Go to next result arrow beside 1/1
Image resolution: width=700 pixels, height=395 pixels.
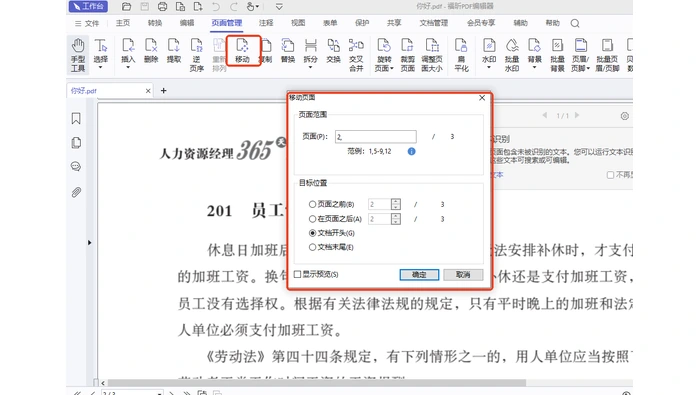pyautogui.click(x=577, y=115)
